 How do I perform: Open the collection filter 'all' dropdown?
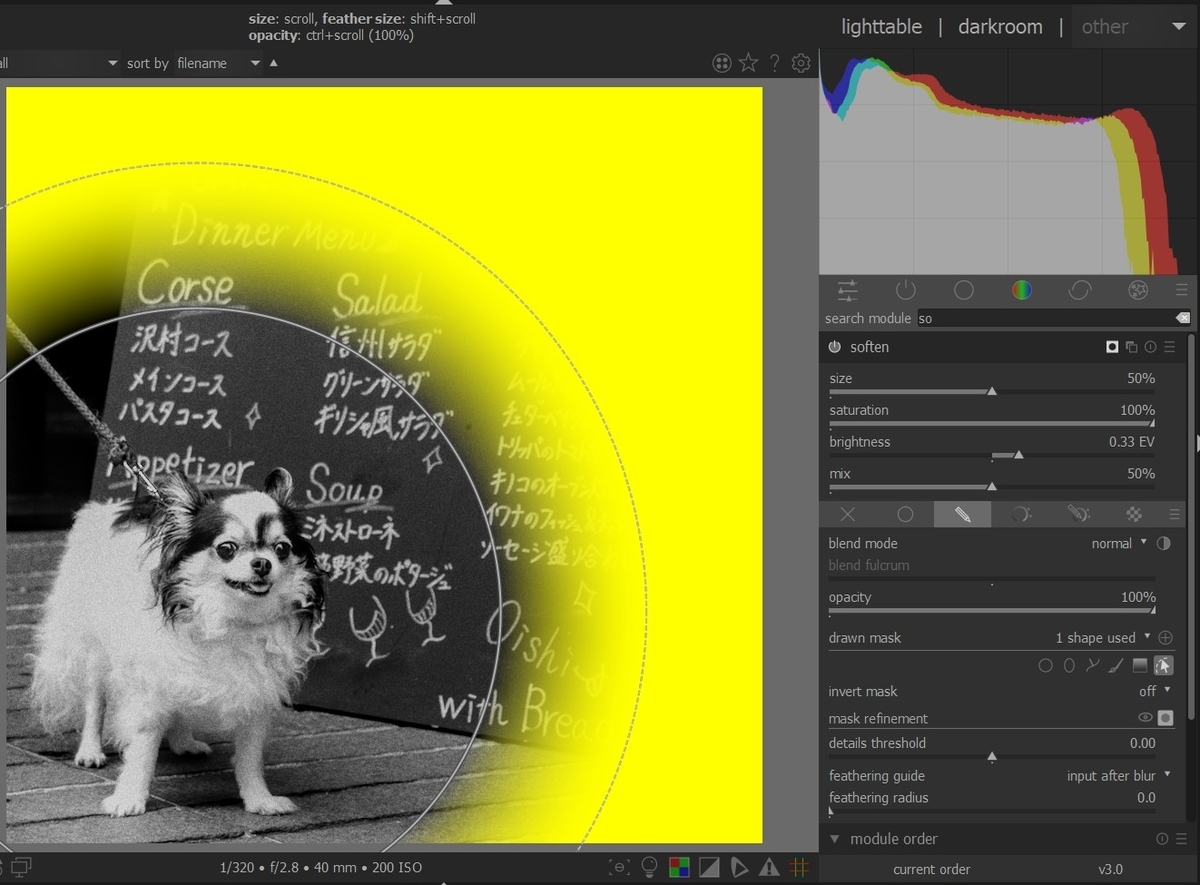[x=60, y=63]
